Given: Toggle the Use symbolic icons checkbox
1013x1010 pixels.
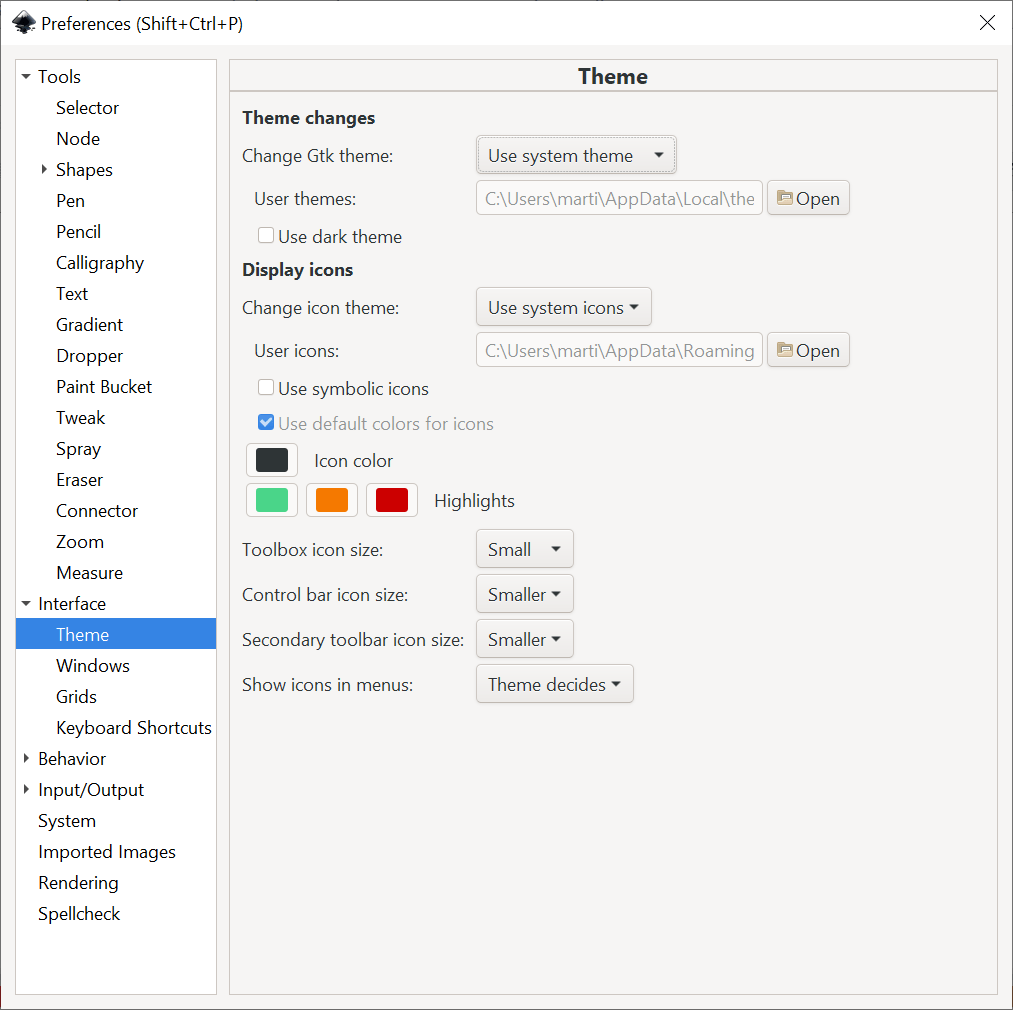Looking at the screenshot, I should tap(266, 388).
